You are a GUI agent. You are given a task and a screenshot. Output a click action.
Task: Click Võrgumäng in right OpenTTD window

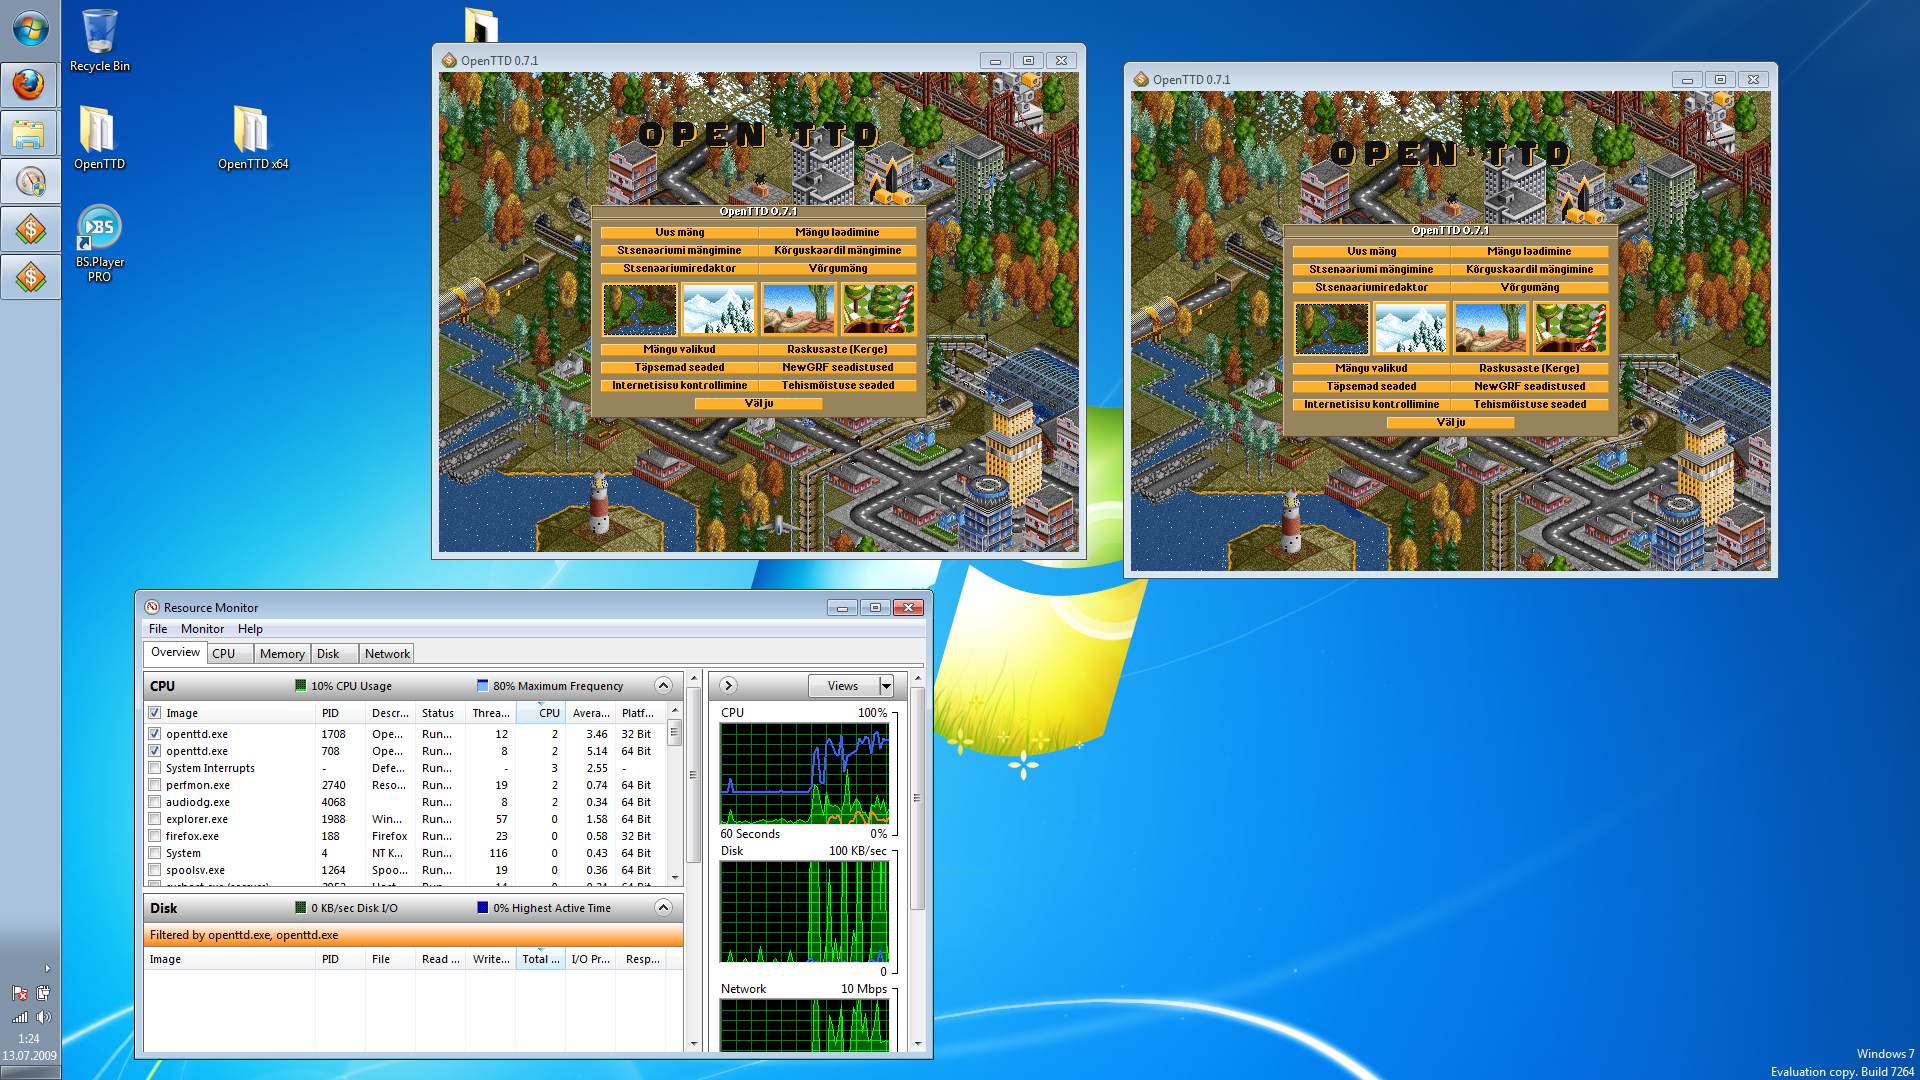pos(1530,288)
